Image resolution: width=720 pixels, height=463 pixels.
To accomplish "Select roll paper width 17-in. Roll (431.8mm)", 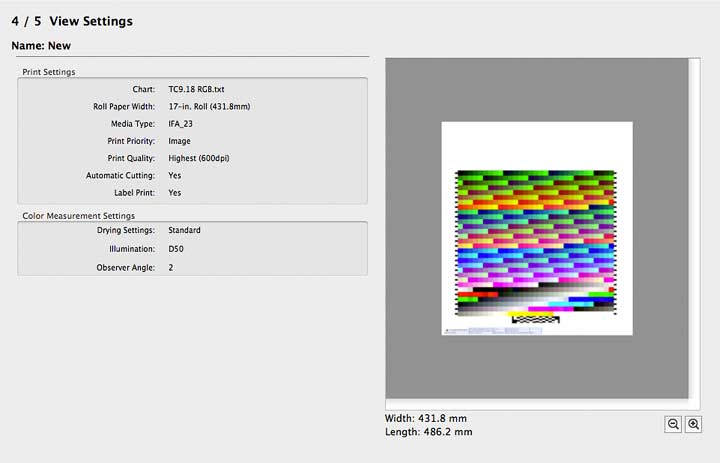I will [x=209, y=107].
